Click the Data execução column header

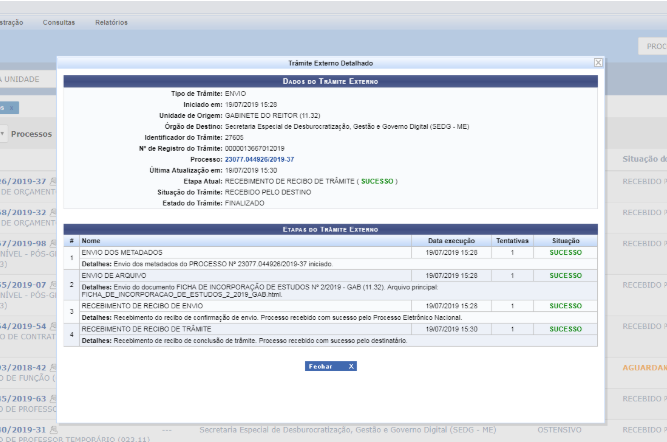coord(451,241)
